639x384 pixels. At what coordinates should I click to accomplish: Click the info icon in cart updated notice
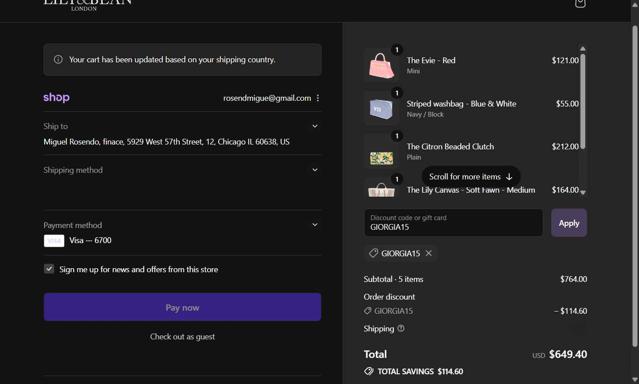pyautogui.click(x=58, y=60)
